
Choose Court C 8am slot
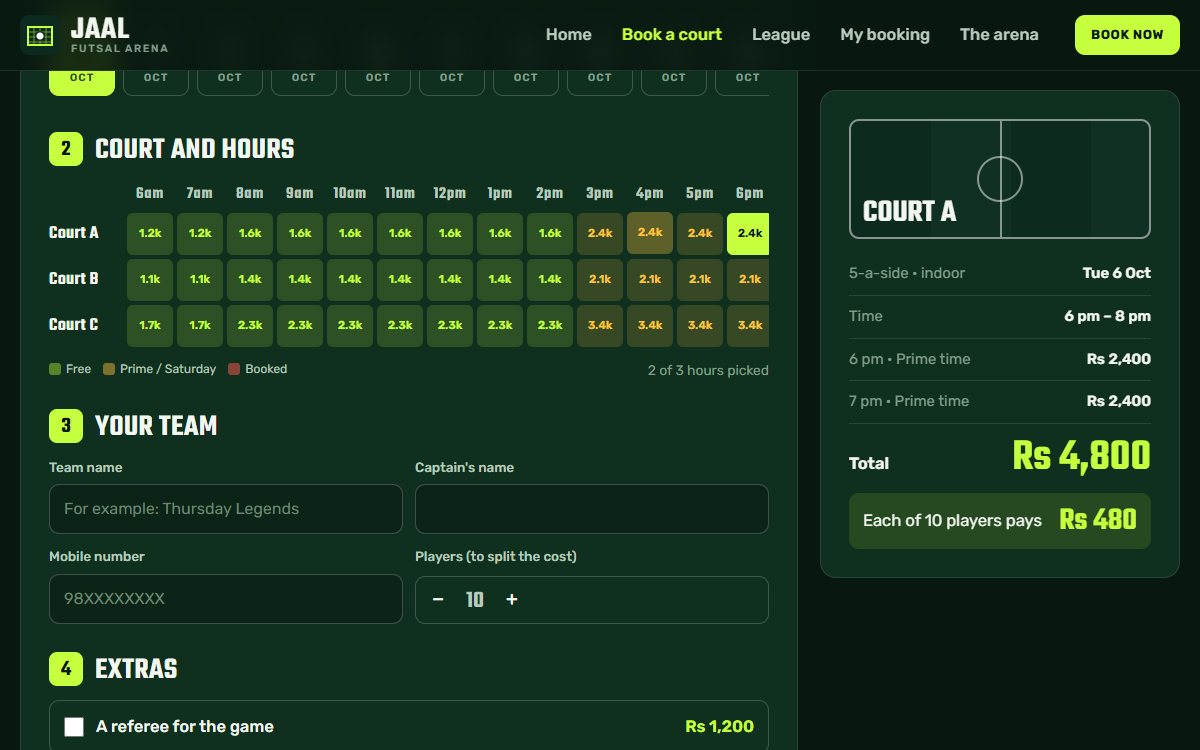250,325
